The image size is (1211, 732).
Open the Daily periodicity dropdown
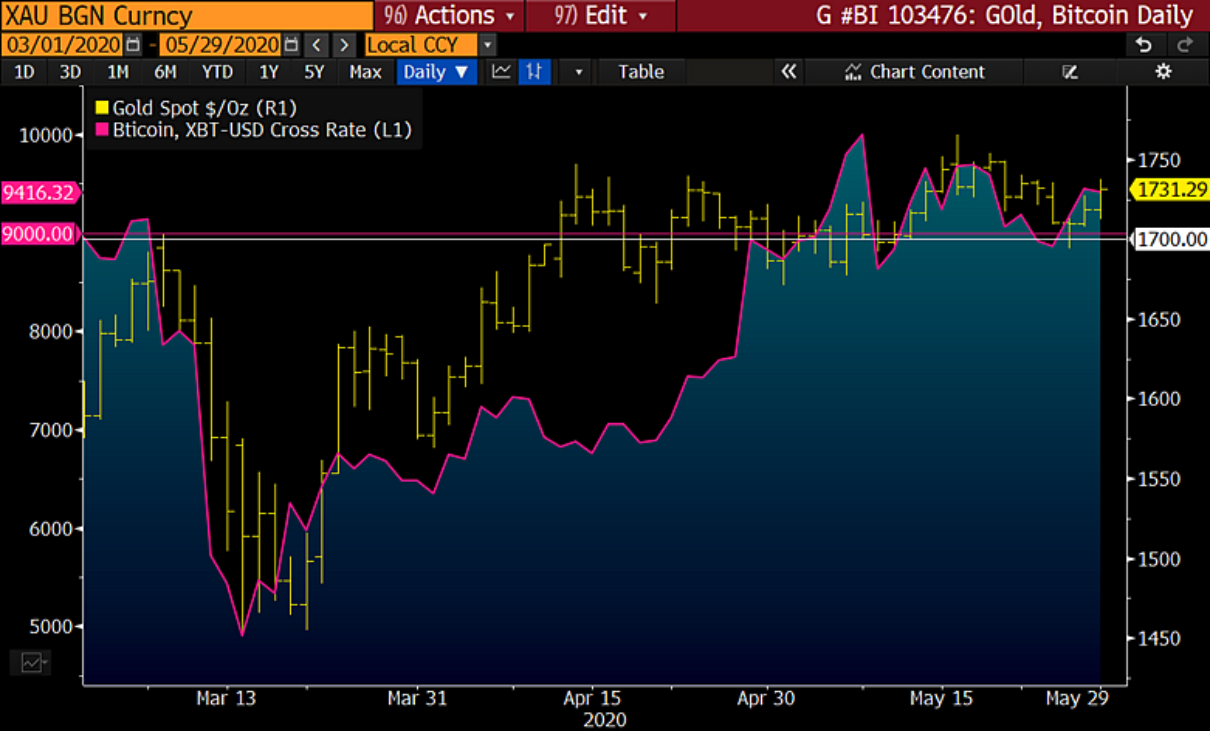click(436, 72)
